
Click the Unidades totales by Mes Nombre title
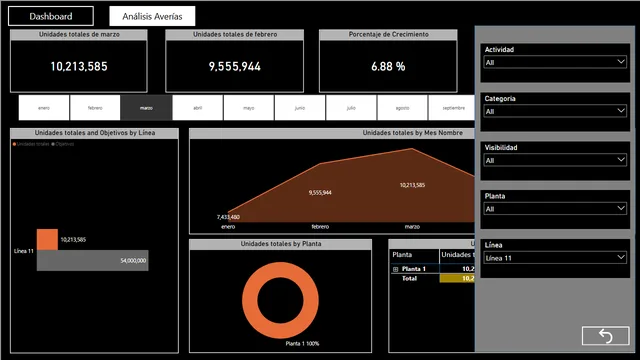pyautogui.click(x=413, y=133)
